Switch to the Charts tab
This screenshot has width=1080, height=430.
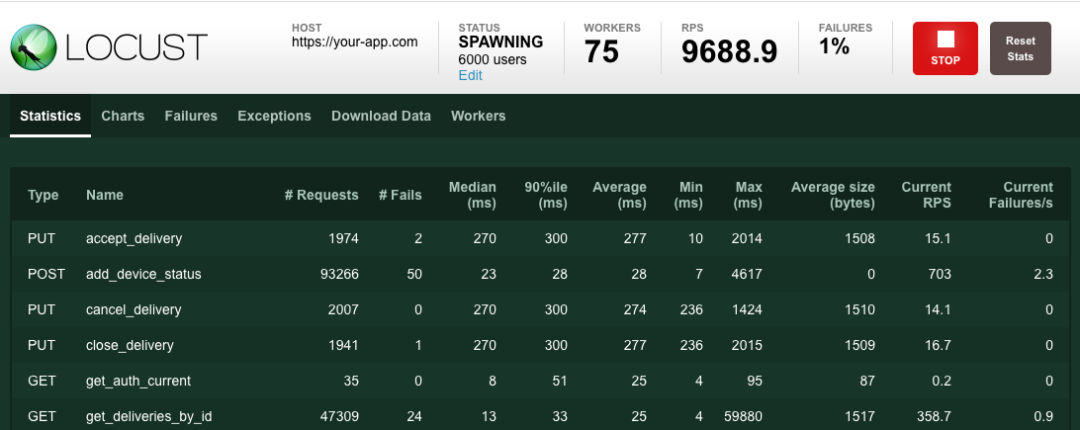(x=122, y=116)
